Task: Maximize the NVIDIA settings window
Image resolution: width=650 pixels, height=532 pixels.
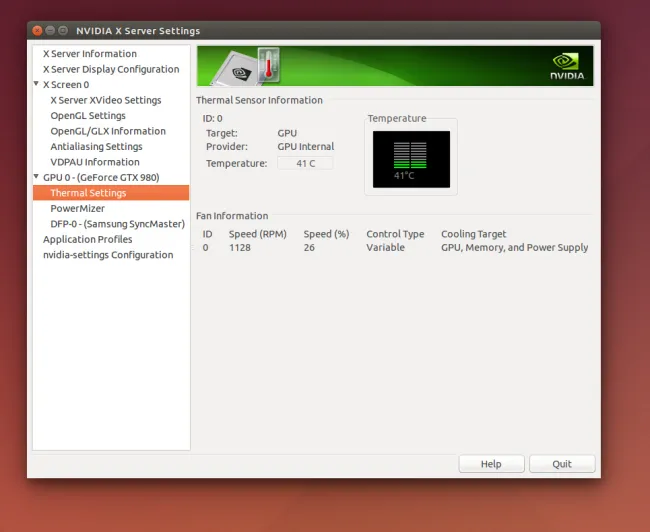Action: [63, 31]
